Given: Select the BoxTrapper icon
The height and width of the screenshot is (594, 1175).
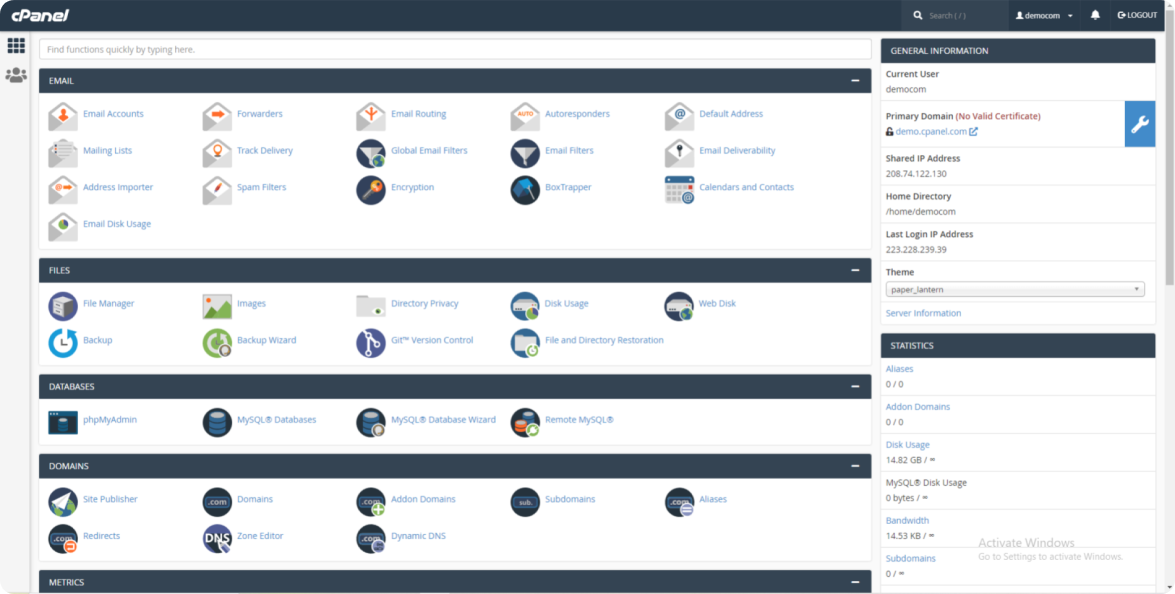Looking at the screenshot, I should [525, 189].
